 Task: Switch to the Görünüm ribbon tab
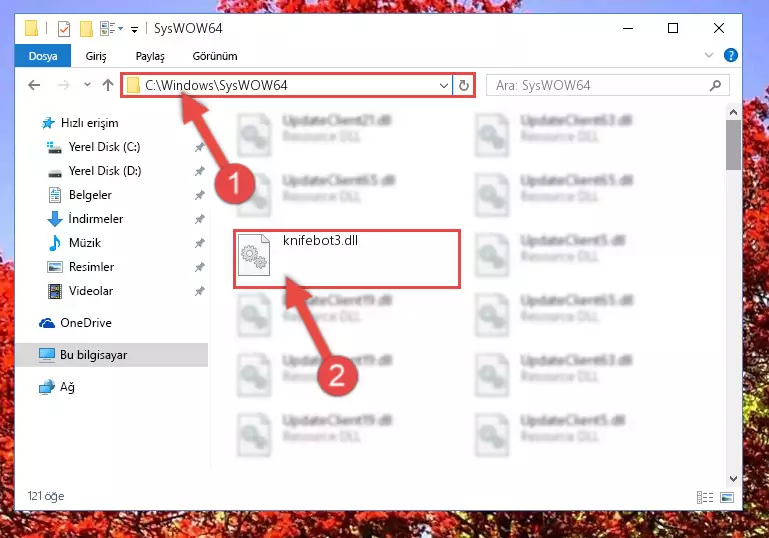click(x=215, y=56)
